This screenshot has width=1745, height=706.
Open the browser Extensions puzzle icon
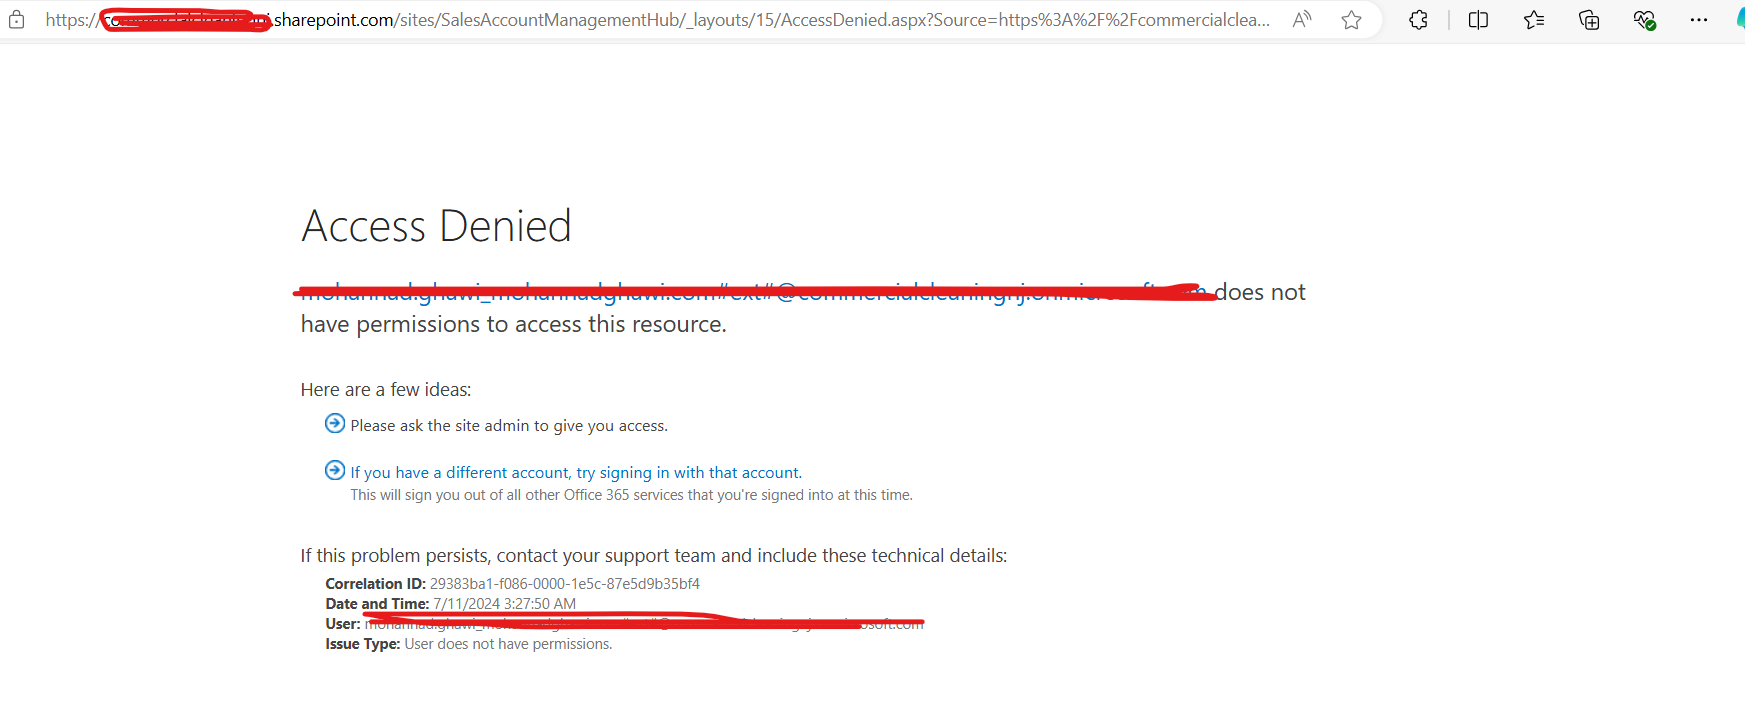[1418, 20]
